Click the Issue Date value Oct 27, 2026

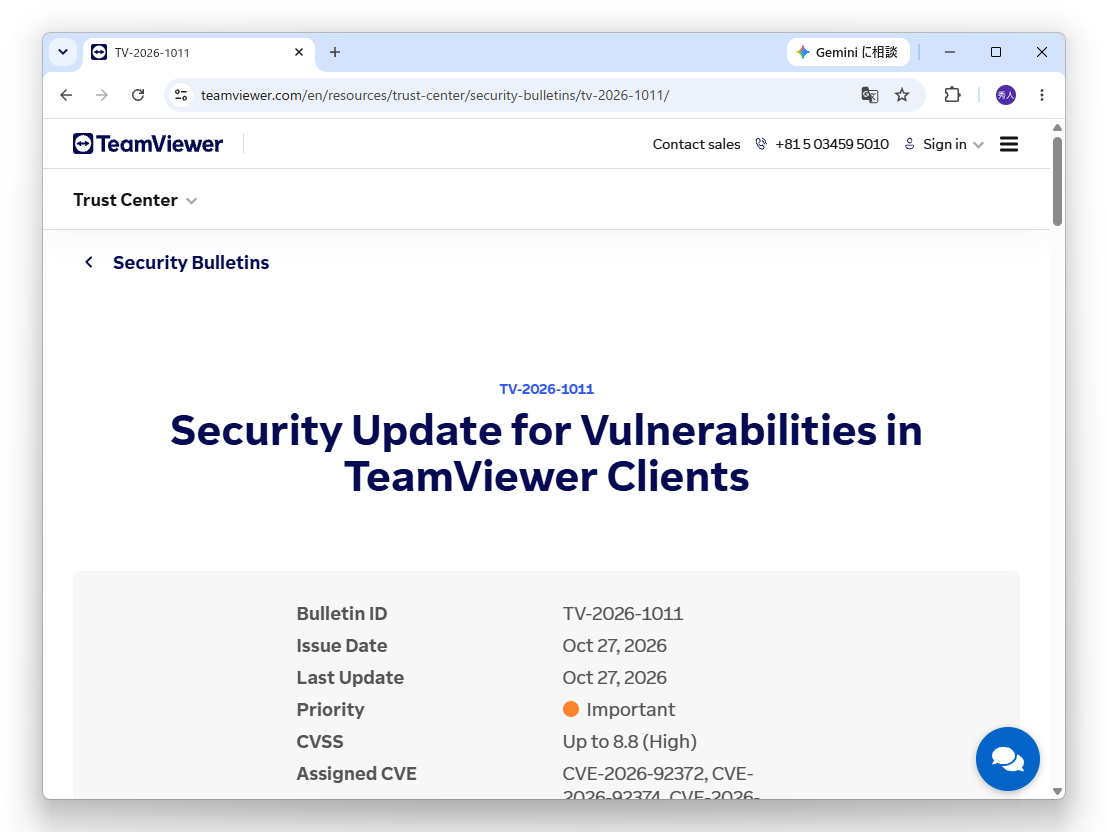click(x=615, y=646)
